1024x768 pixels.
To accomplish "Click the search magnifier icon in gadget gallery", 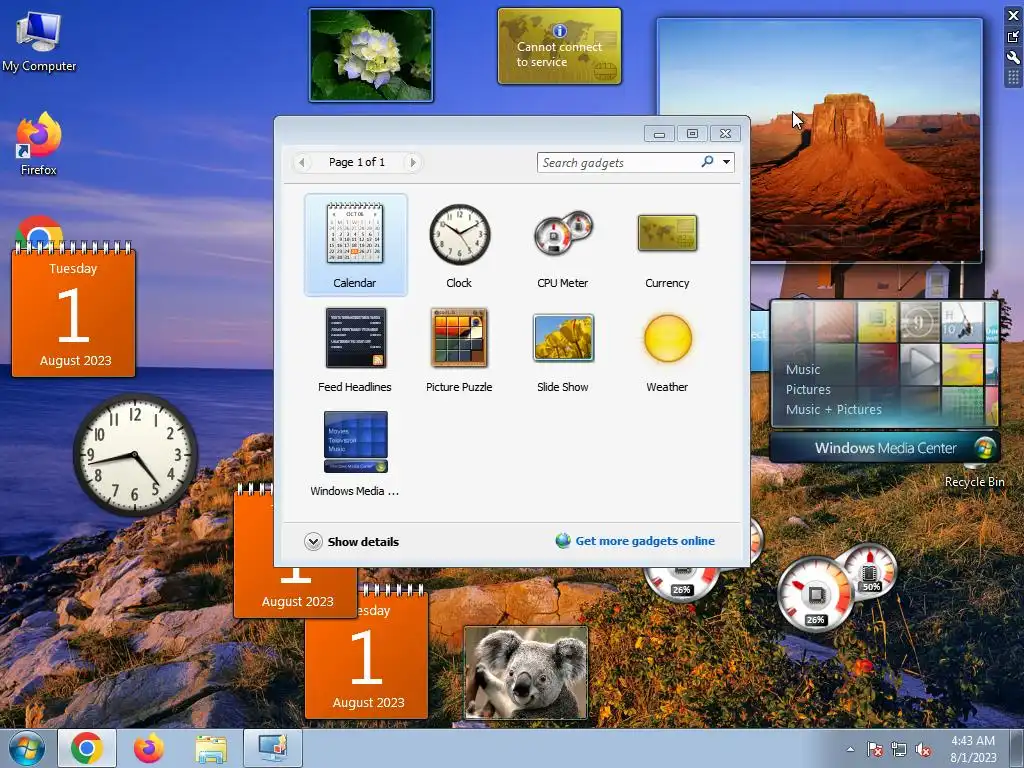I will 707,161.
